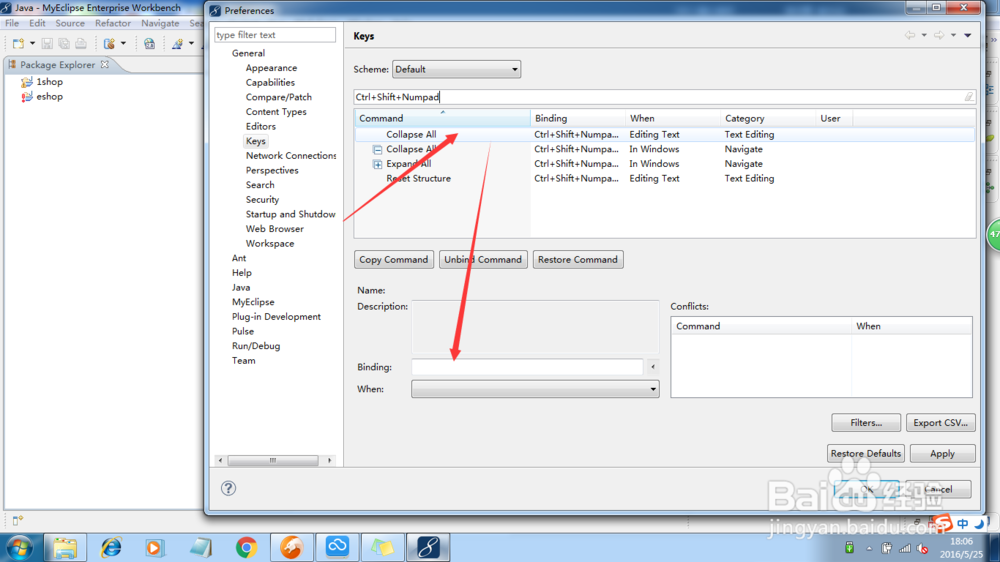Click the Print toolbar icon
This screenshot has width=1000, height=562.
(x=81, y=43)
